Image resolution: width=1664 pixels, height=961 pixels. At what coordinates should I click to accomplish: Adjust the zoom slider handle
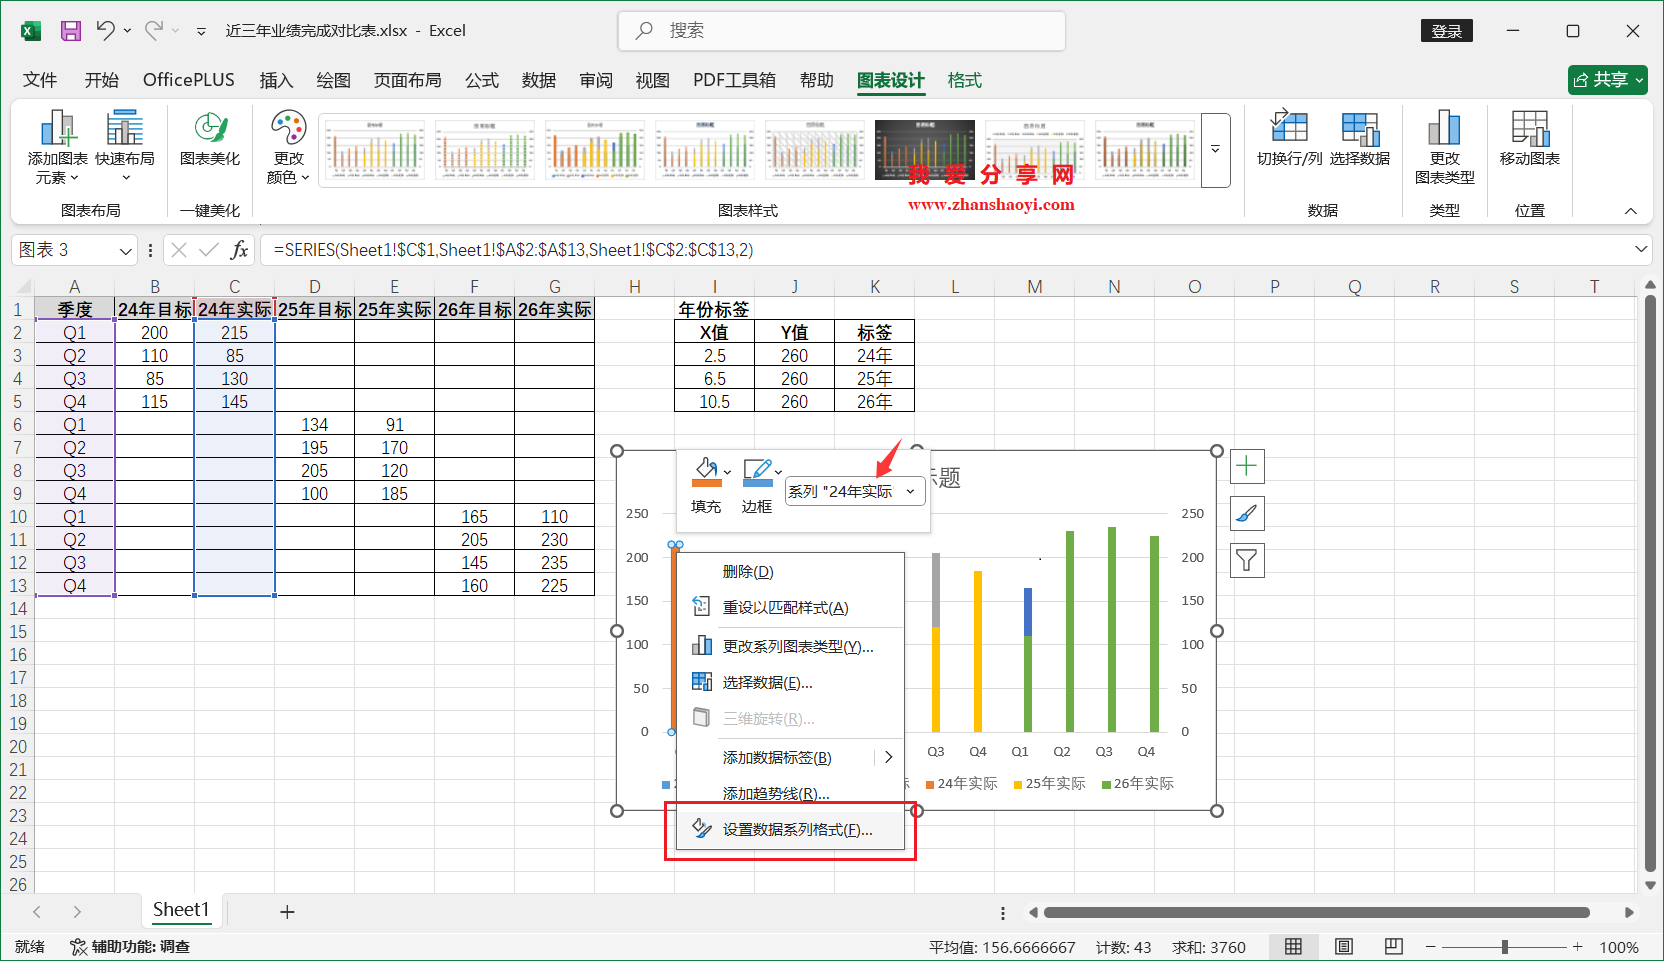(x=1504, y=947)
